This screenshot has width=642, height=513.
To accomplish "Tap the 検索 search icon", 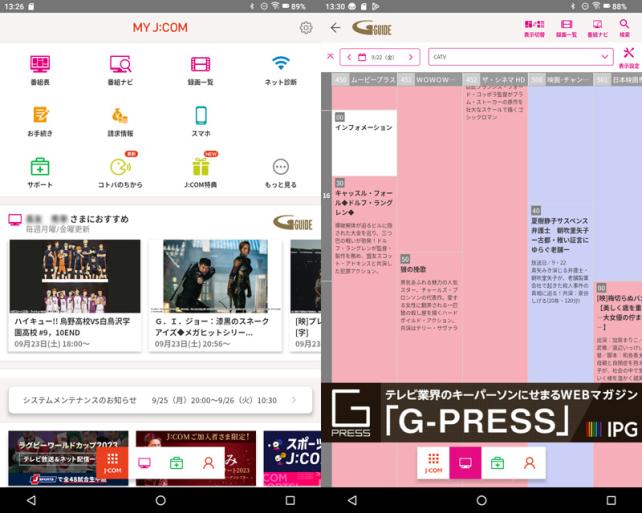I will (624, 28).
